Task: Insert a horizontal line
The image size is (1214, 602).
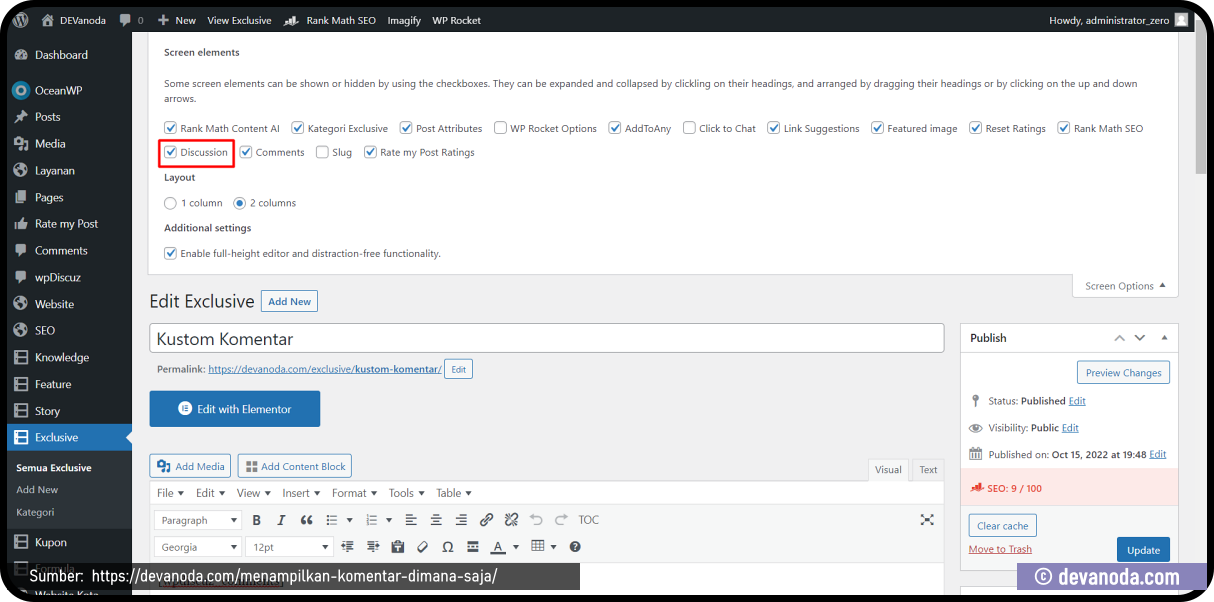Action: click(x=472, y=547)
